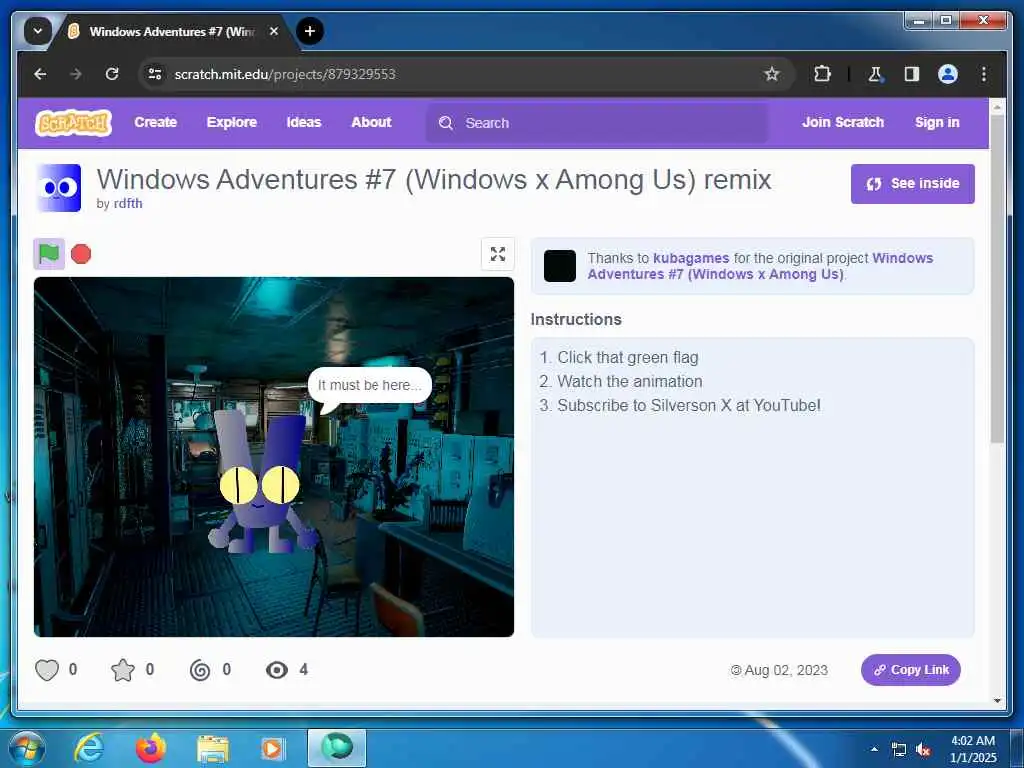Image resolution: width=1024 pixels, height=768 pixels.
Task: Enter full screen mode for the player
Action: click(498, 254)
